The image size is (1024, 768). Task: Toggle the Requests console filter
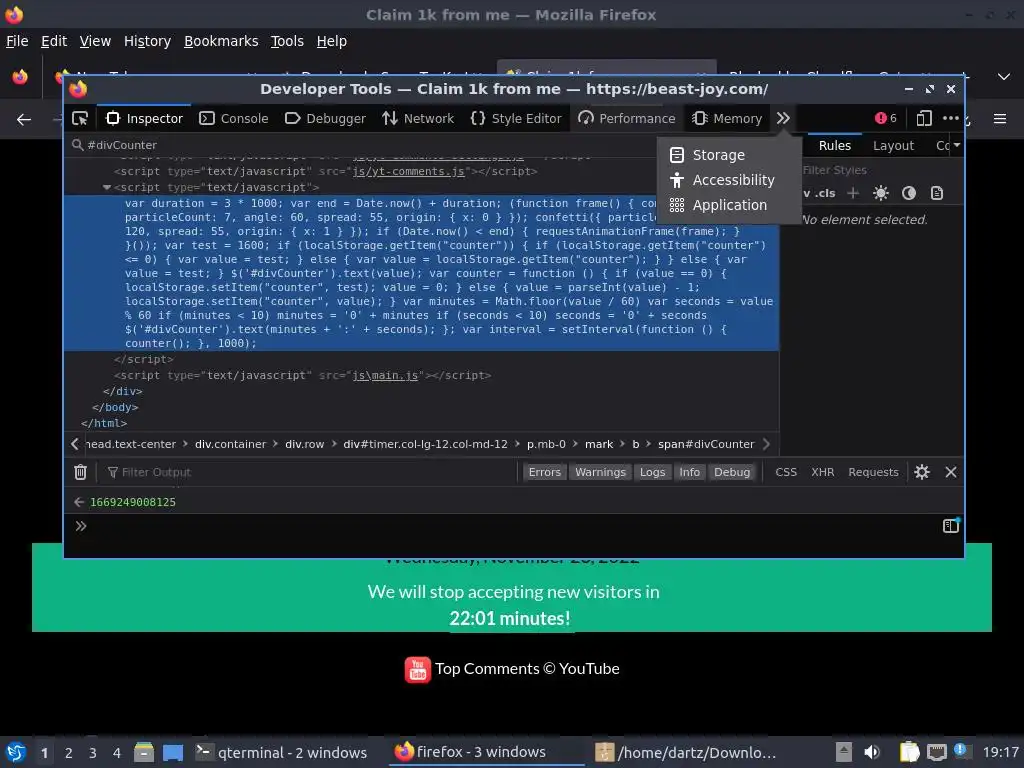pyautogui.click(x=873, y=472)
